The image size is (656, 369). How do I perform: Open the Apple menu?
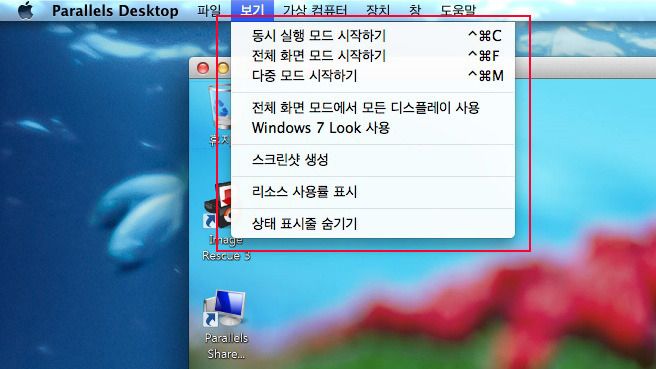[x=26, y=10]
